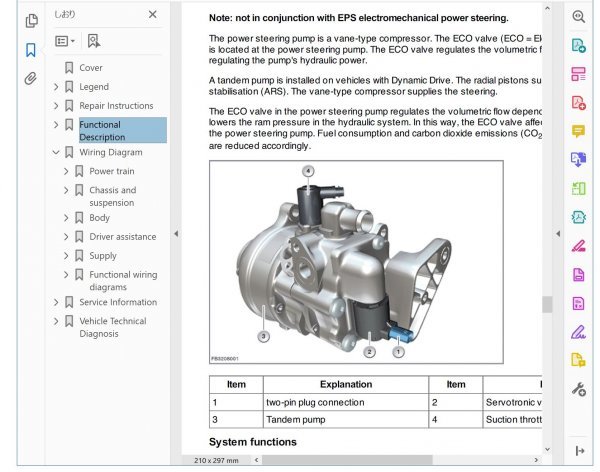Open the bookmark options dropdown menu
Viewport: 600px width, 472px height.
coord(65,41)
